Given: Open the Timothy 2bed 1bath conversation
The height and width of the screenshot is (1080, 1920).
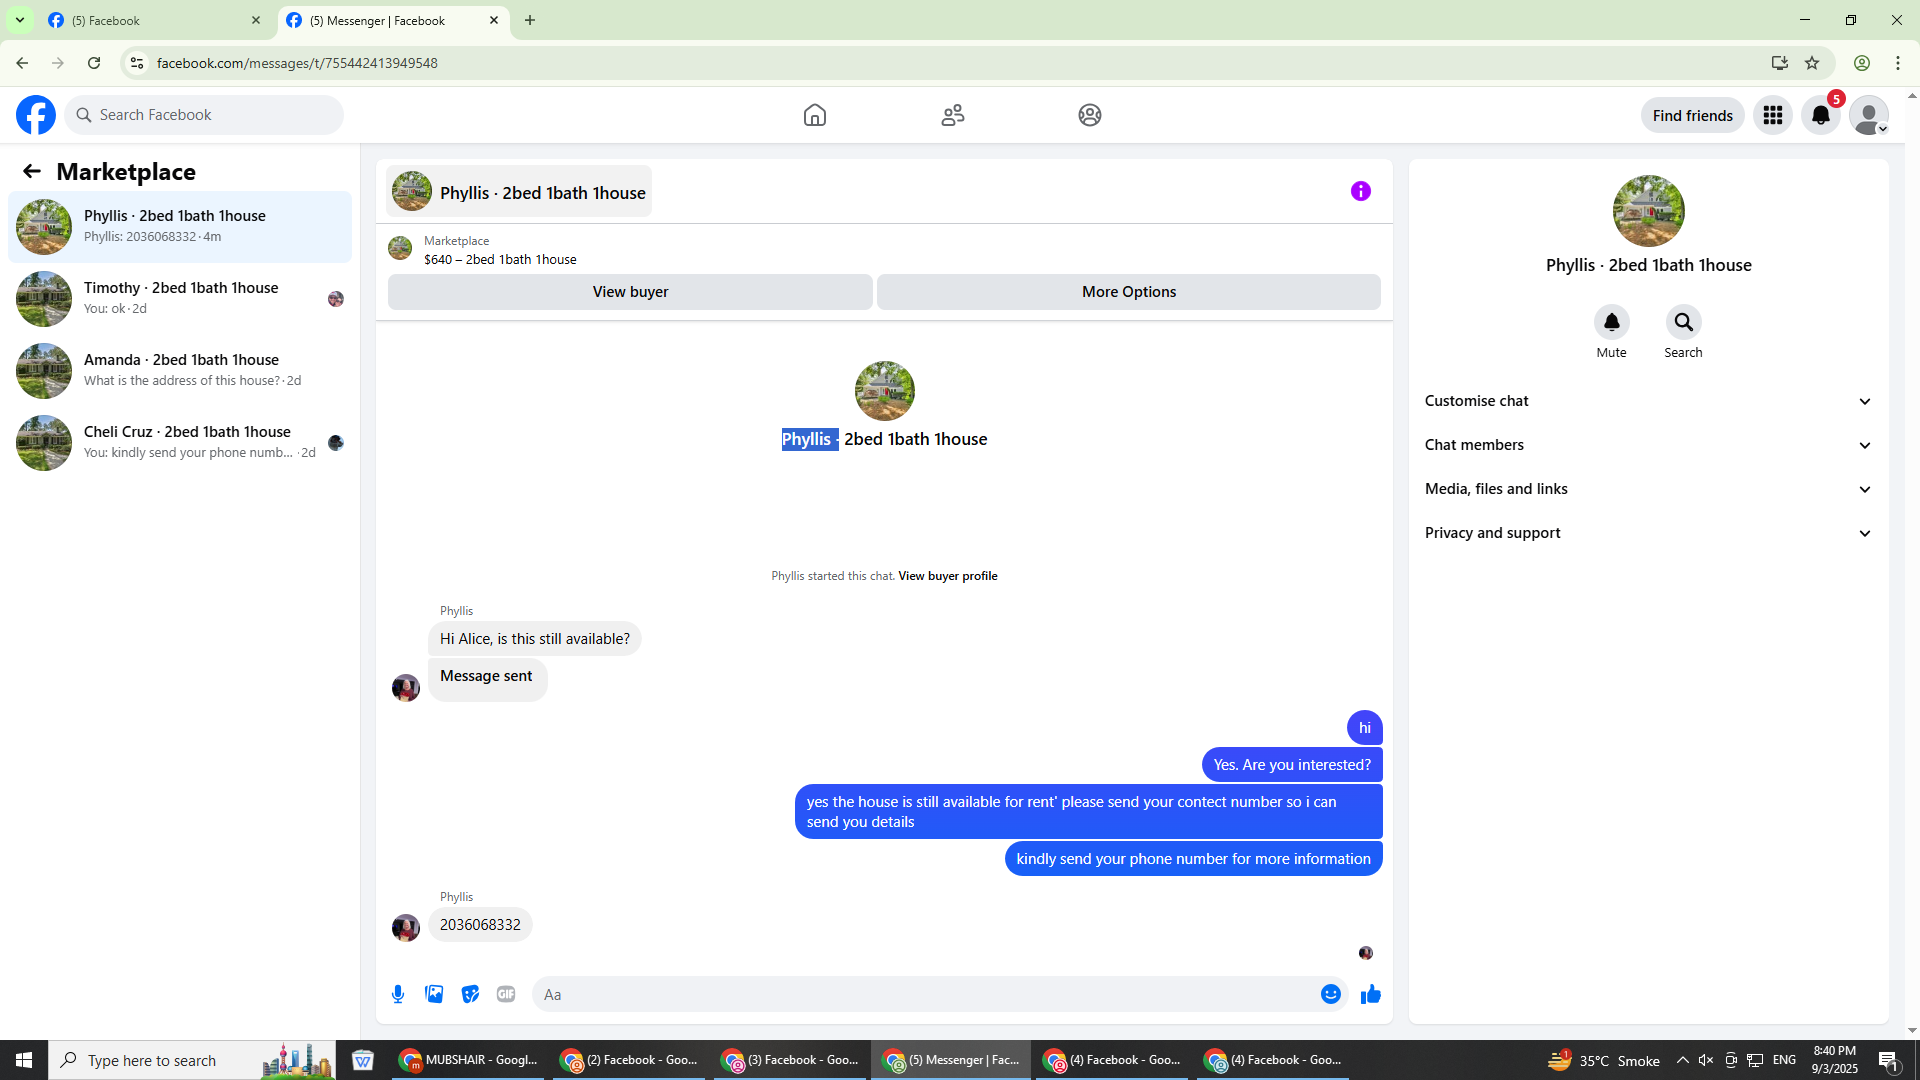Looking at the screenshot, I should (180, 298).
